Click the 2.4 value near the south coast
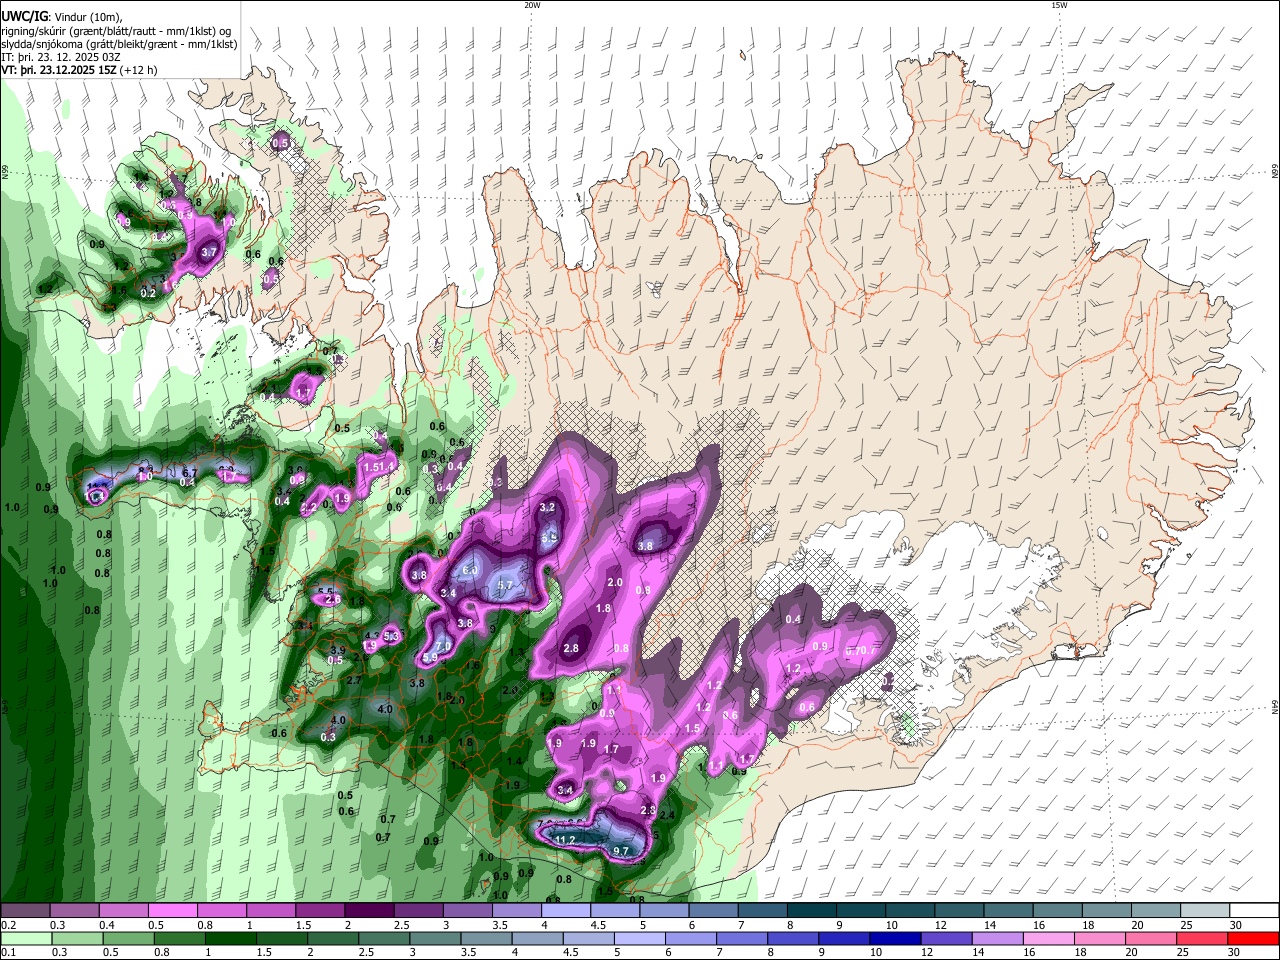Screen dimensions: 1280x960 pyautogui.click(x=668, y=816)
